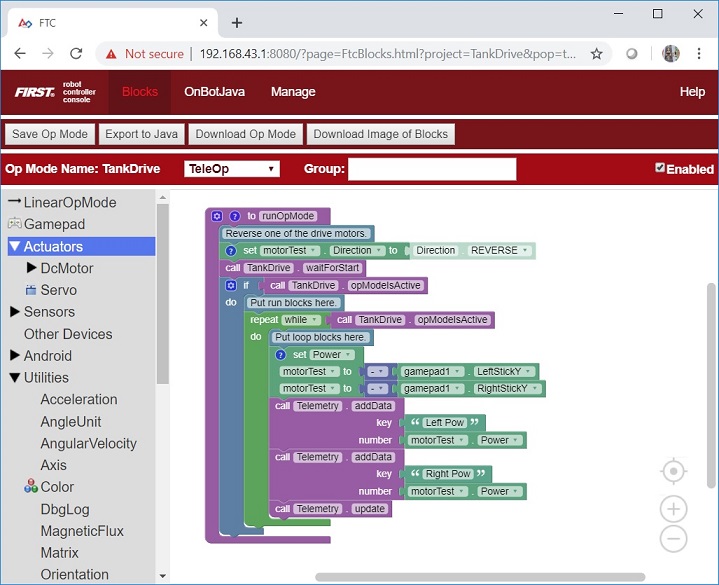Select the Color utility in the toolbox
This screenshot has width=719, height=585.
pos(57,487)
